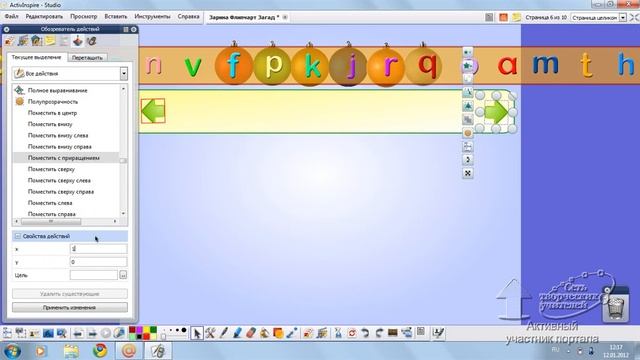Click the y value input field

[98, 262]
